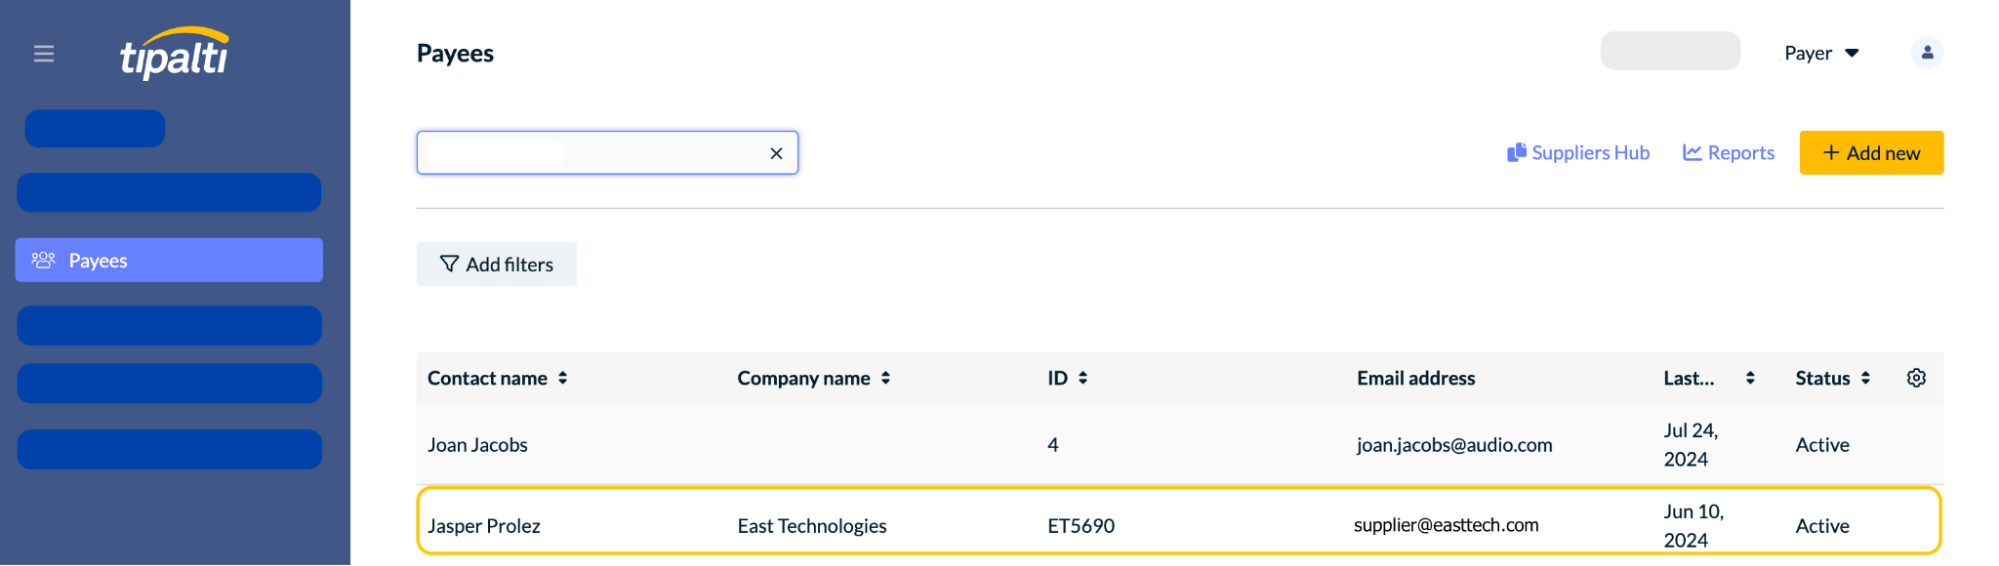The width and height of the screenshot is (1999, 566).
Task: Sort by Status column arrows
Action: [1865, 378]
